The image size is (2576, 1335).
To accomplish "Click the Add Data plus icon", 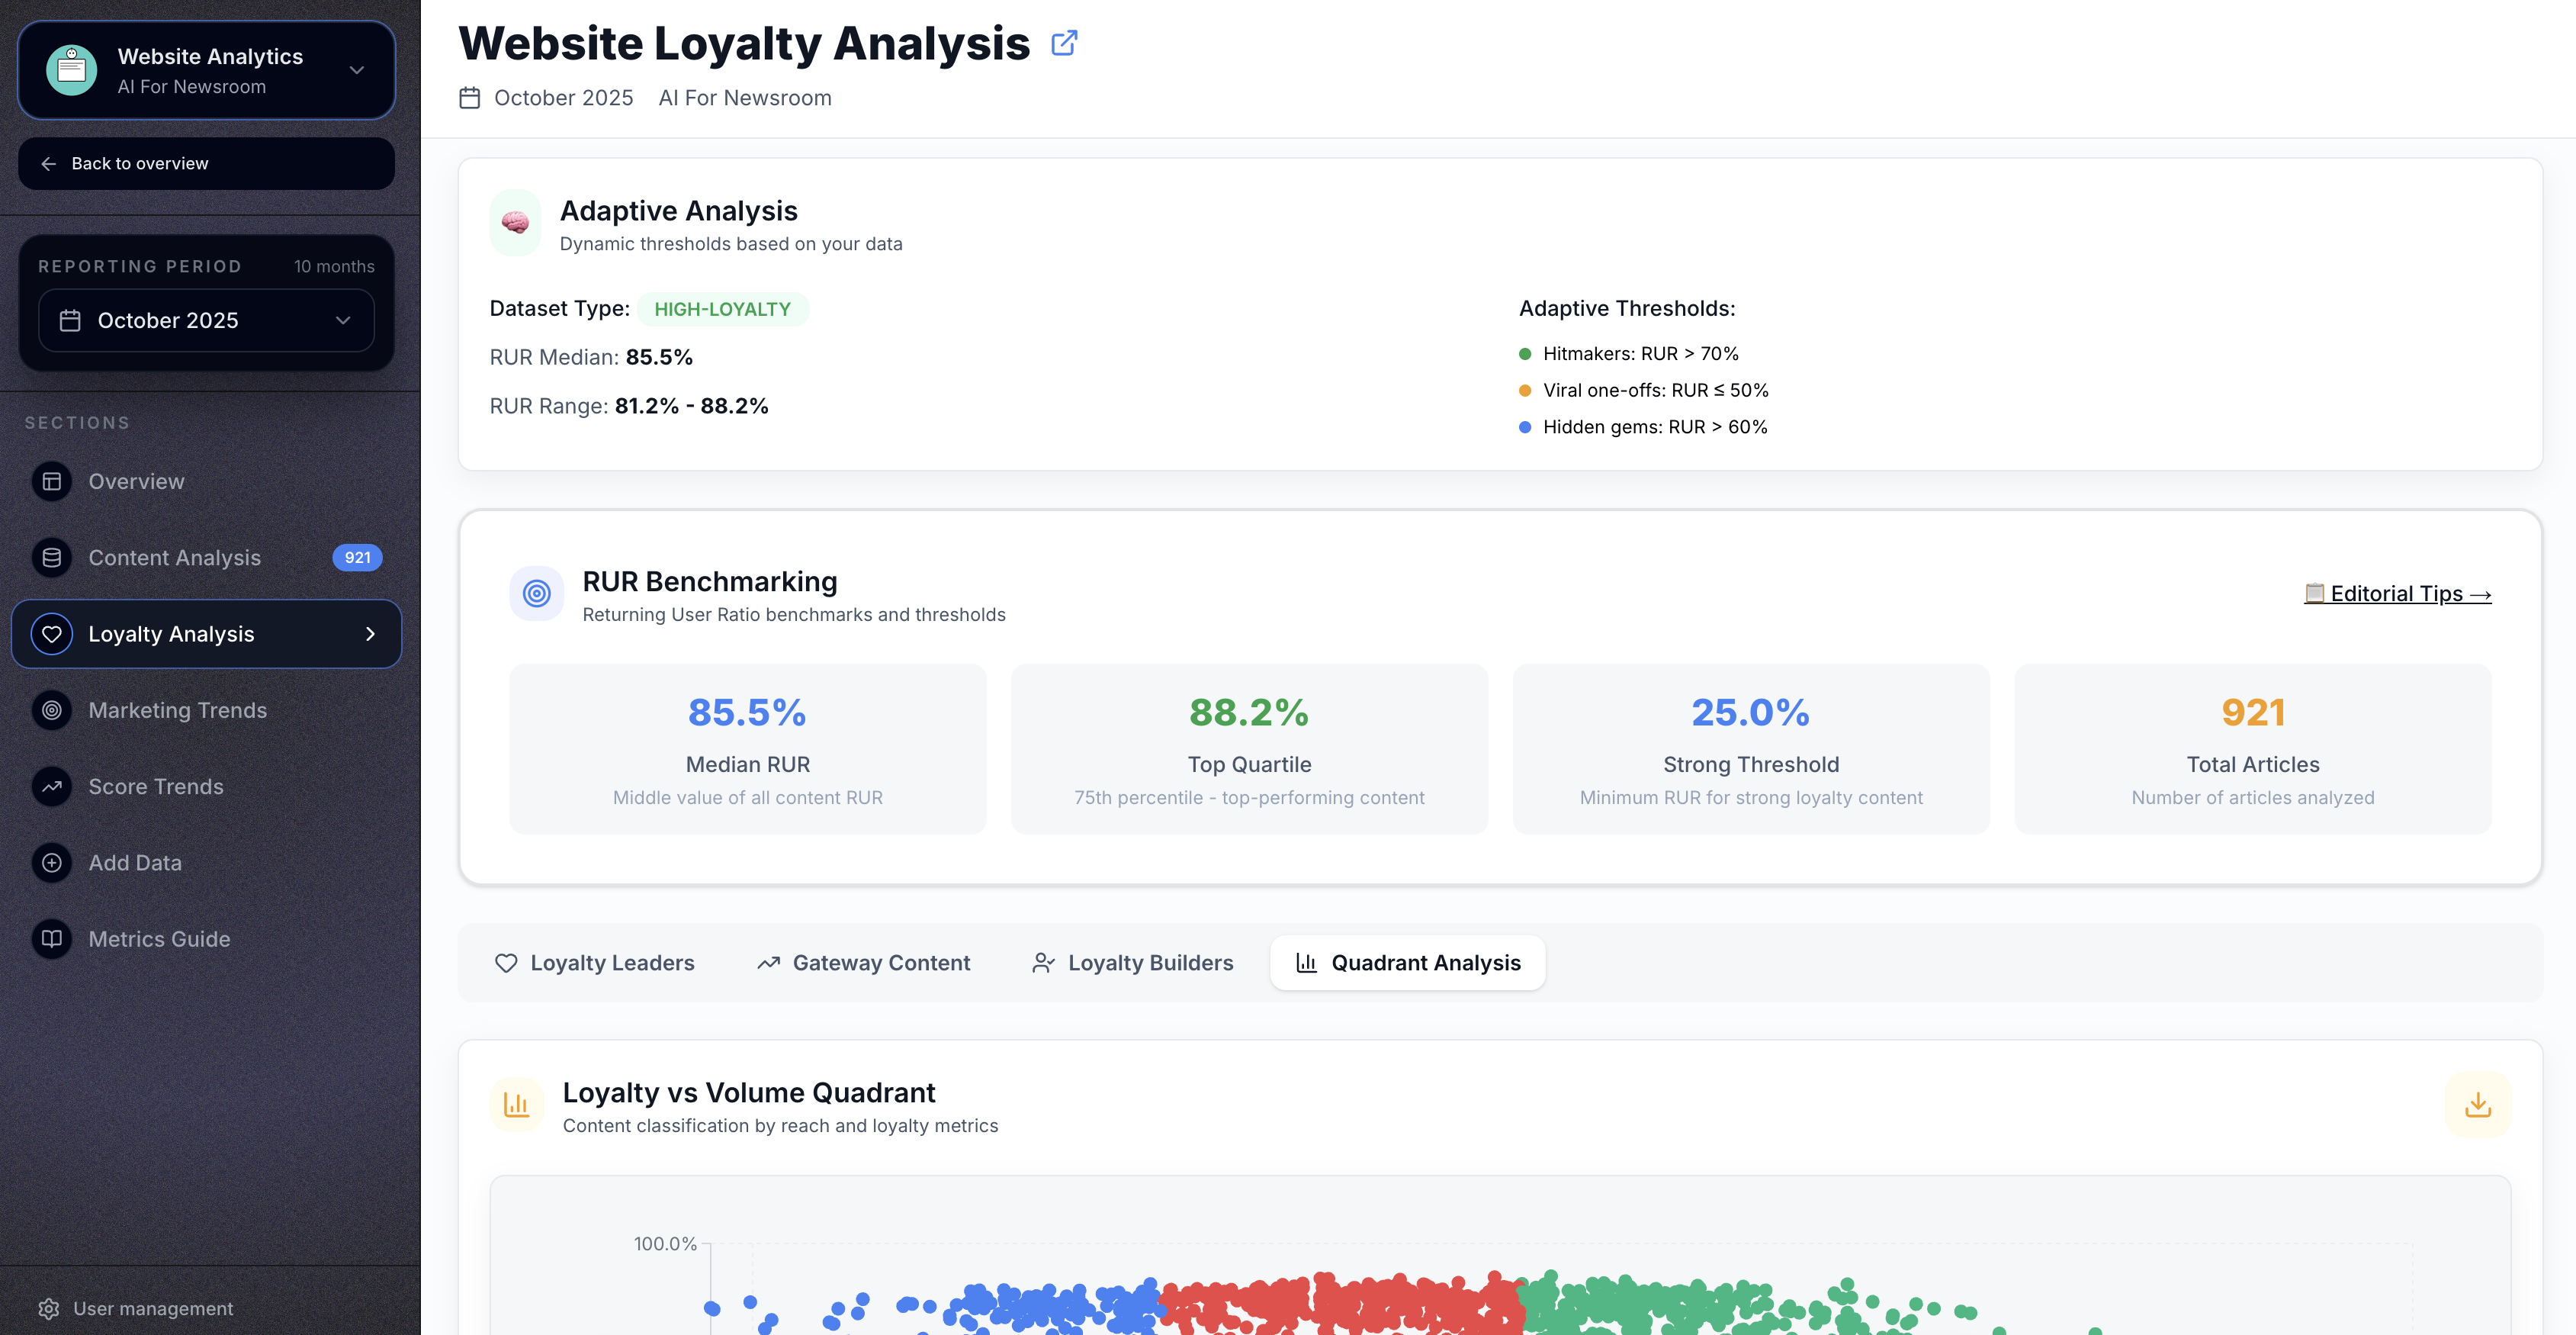I will coord(51,862).
